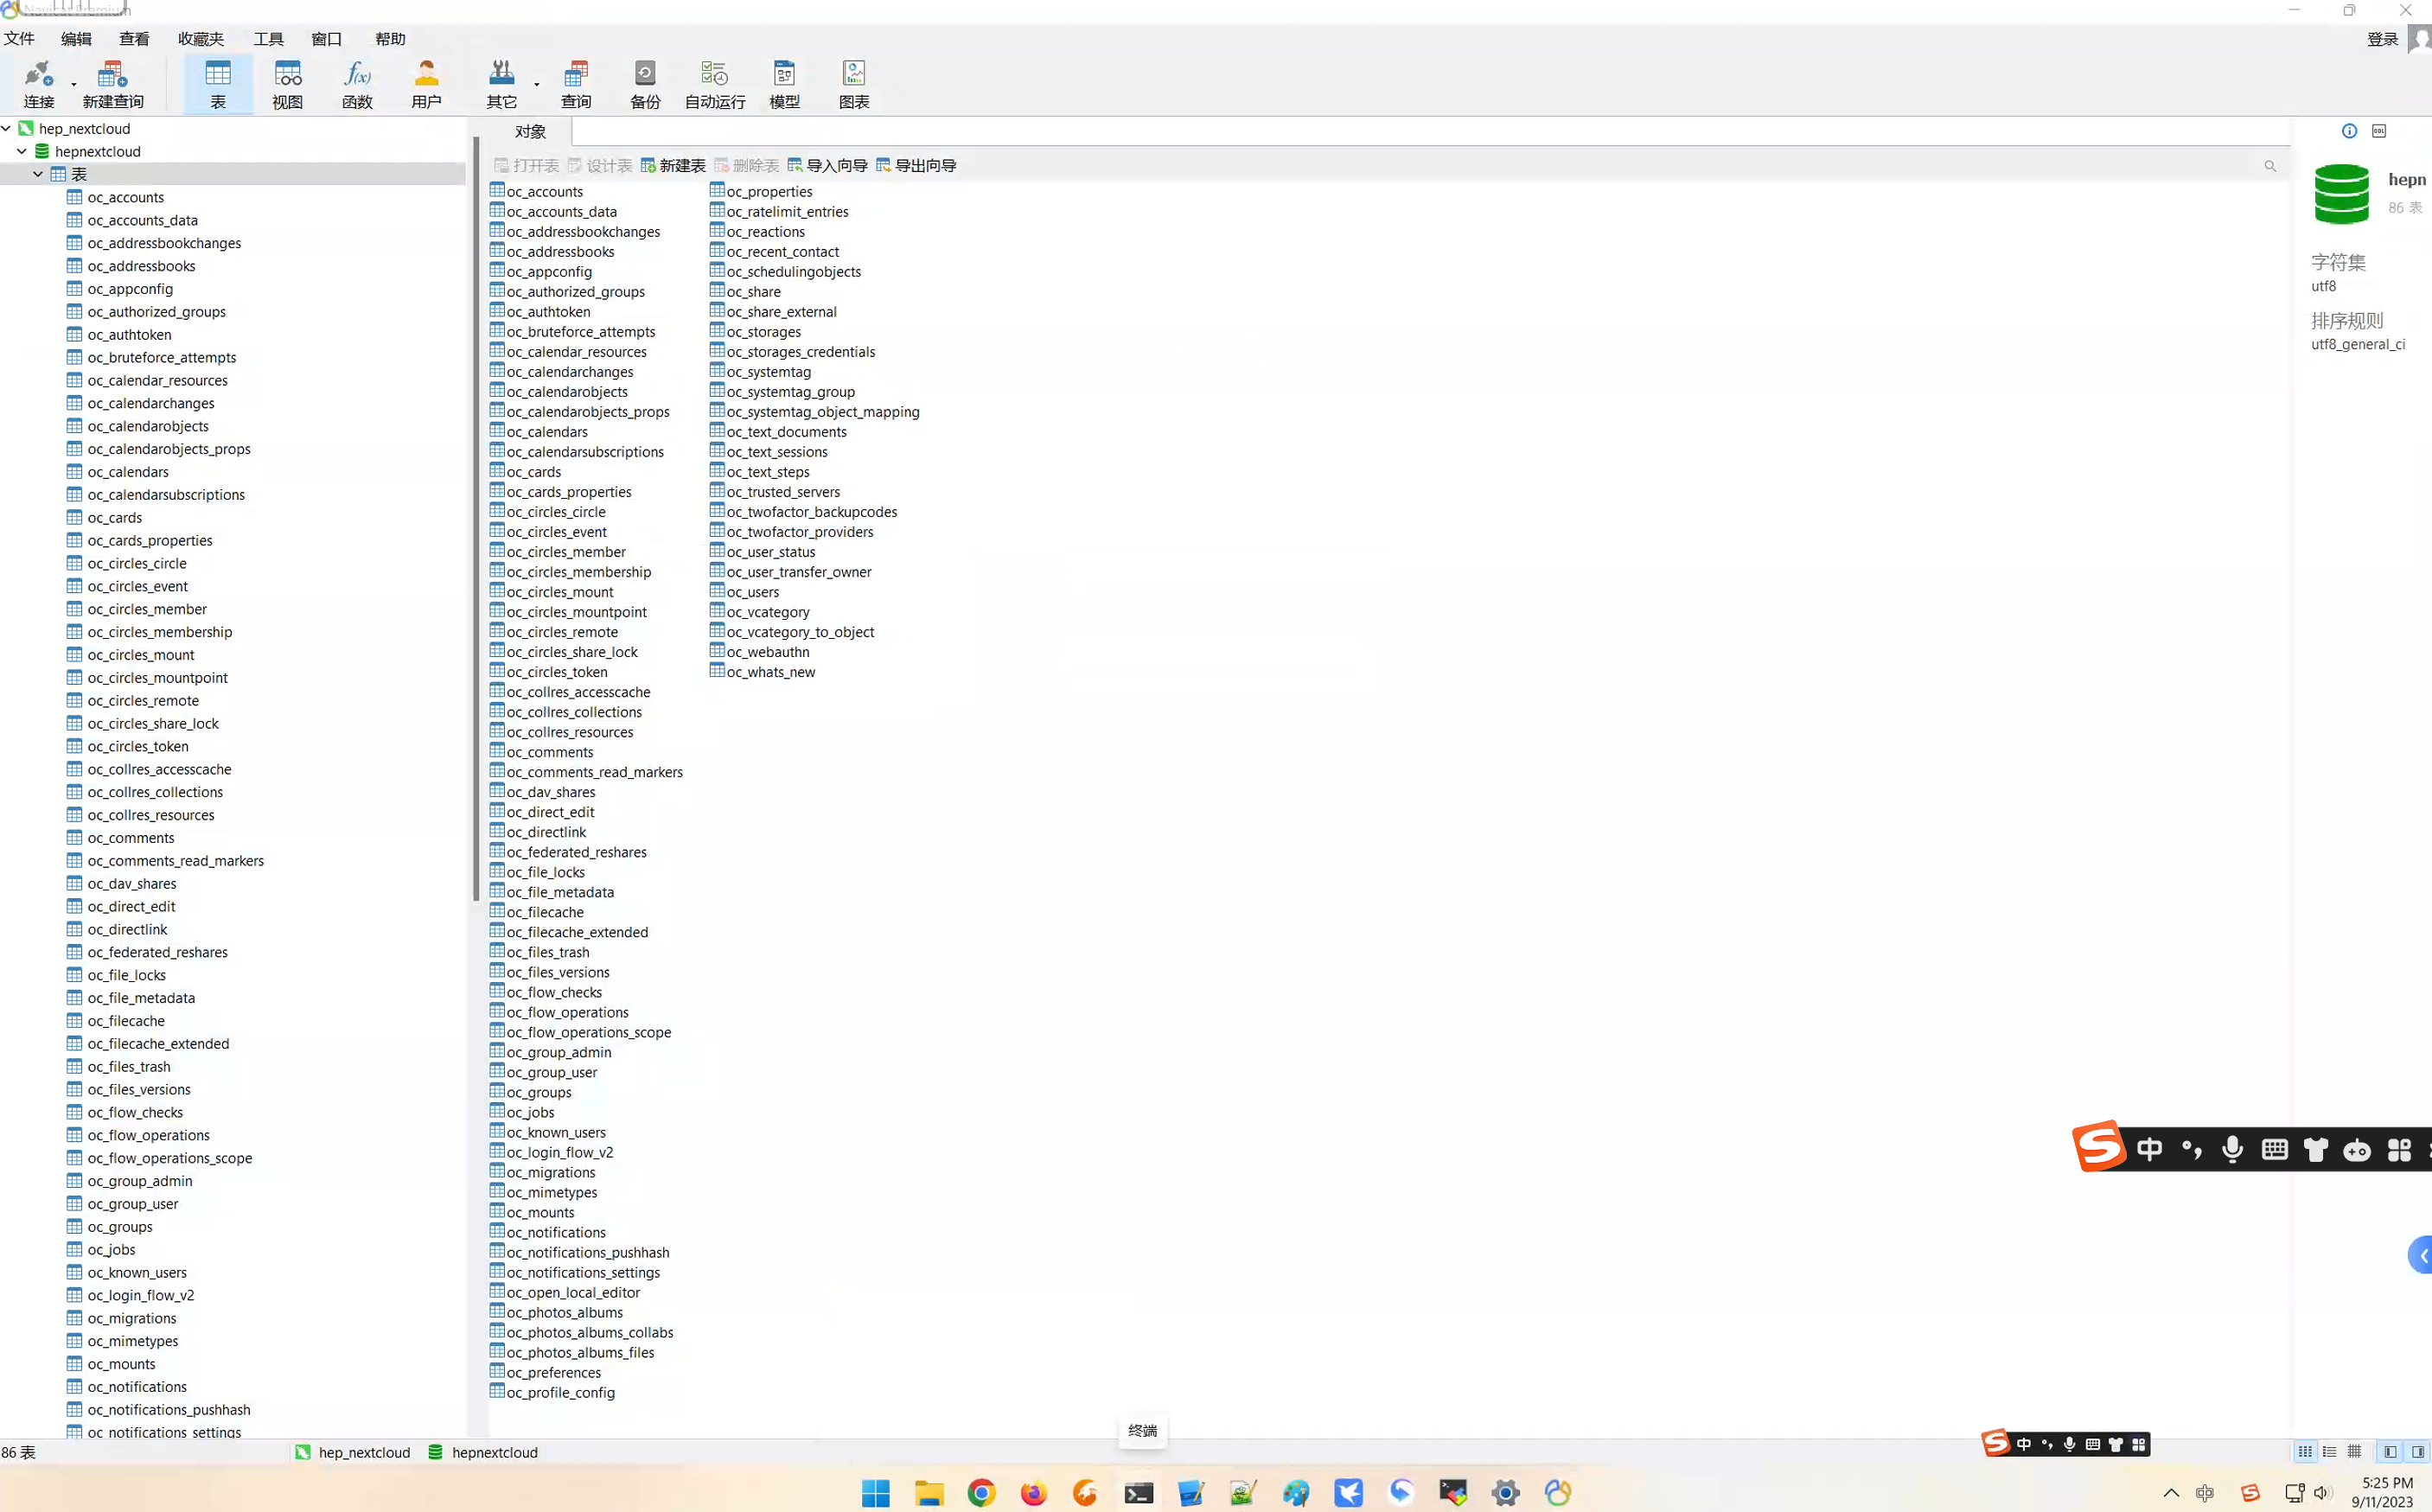Collapse the 表 tables tree node
This screenshot has height=1512, width=2432.
(x=38, y=174)
